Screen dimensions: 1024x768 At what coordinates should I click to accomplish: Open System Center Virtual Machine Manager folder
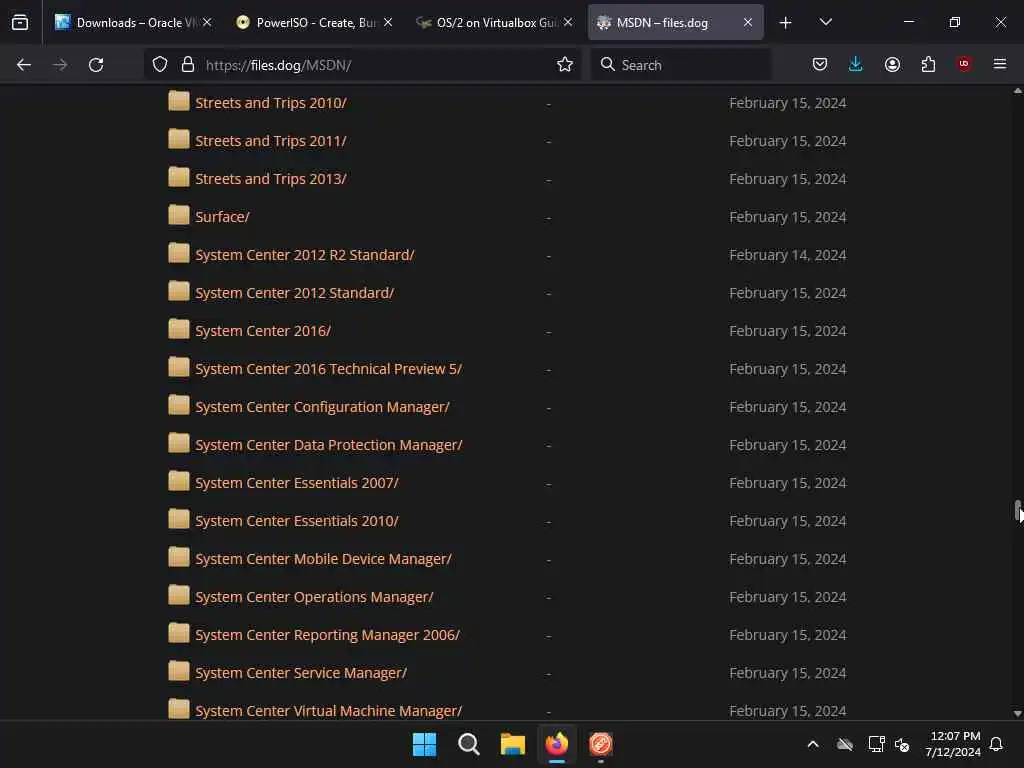coord(328,711)
